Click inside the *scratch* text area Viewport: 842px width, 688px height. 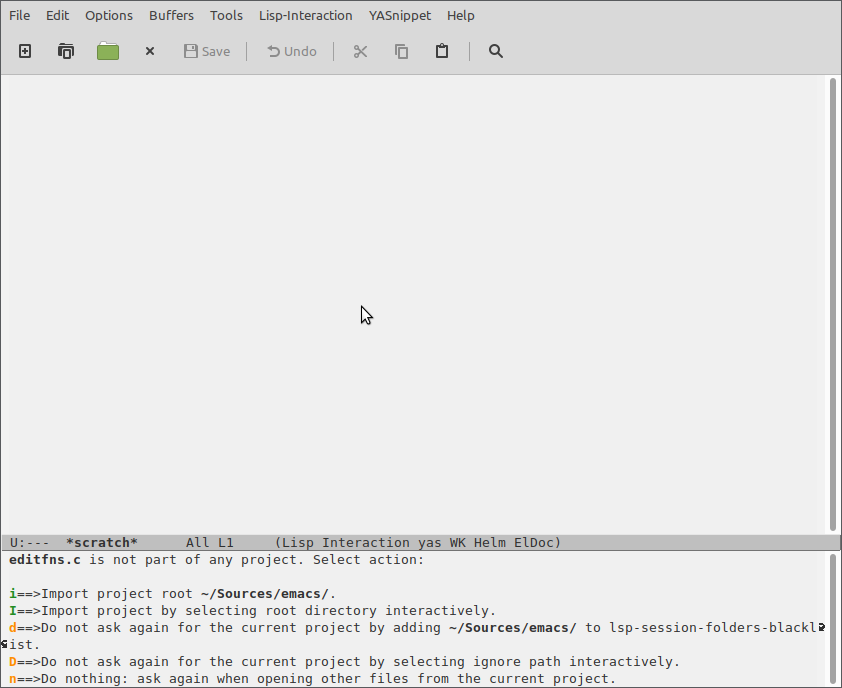(x=413, y=304)
